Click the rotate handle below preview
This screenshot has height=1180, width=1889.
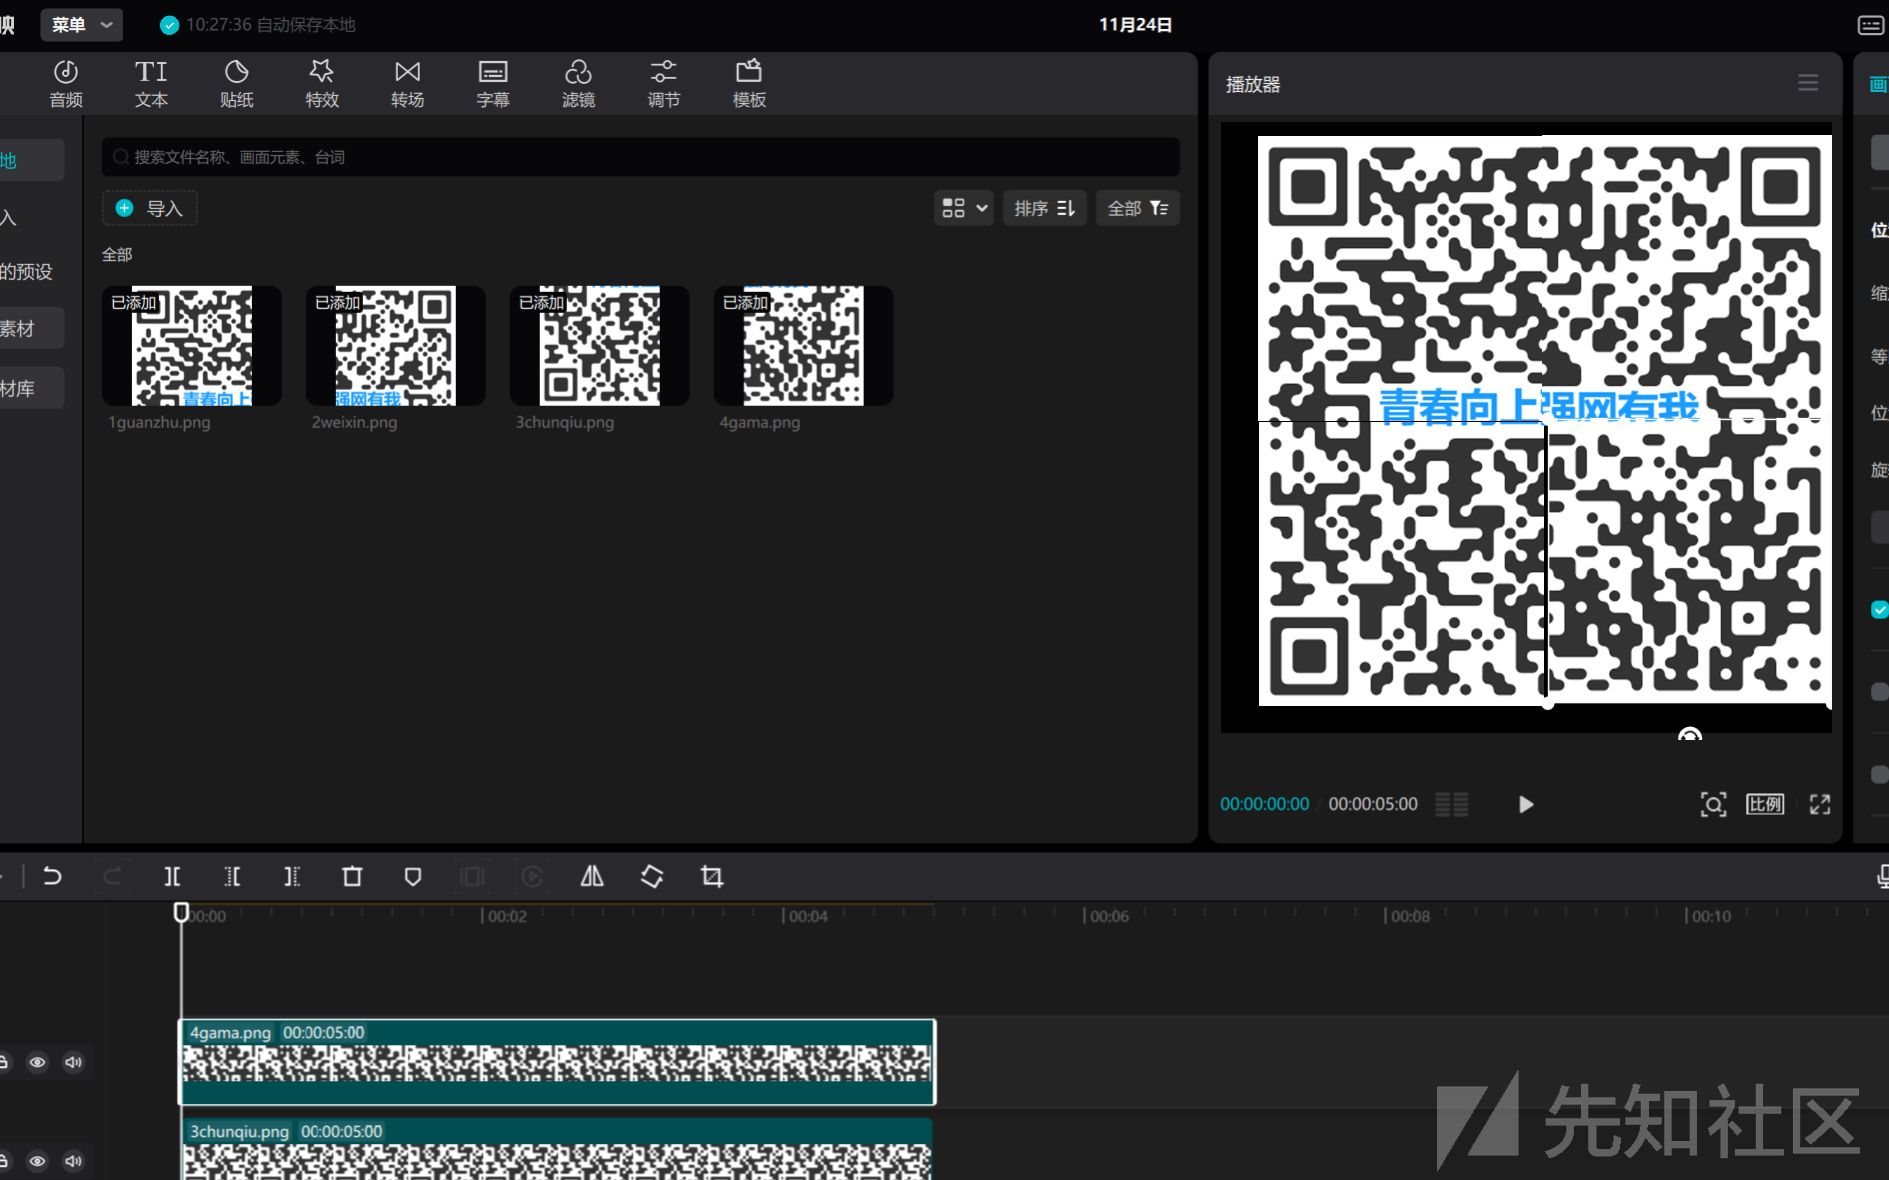tap(1689, 735)
